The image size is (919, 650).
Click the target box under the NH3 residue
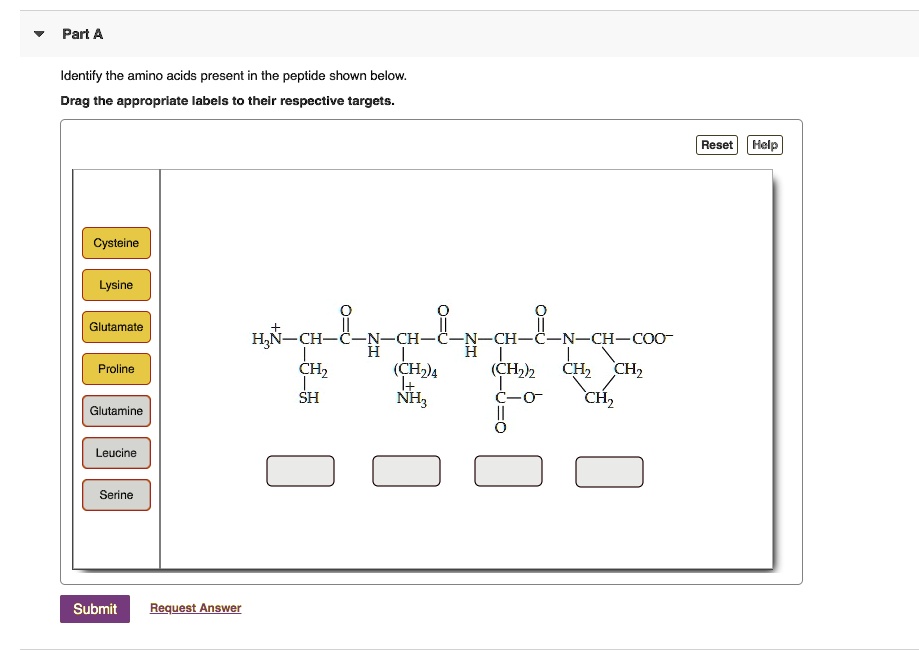(406, 471)
